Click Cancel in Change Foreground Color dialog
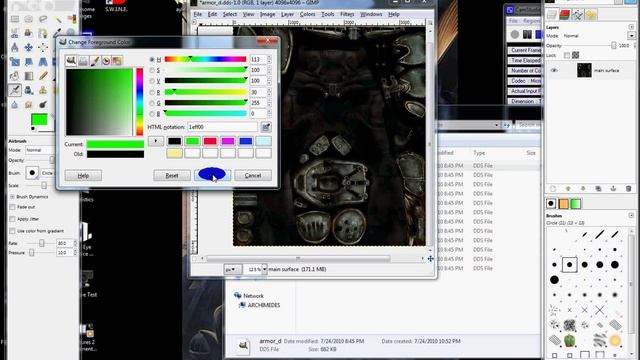This screenshot has height=360, width=640. (253, 176)
